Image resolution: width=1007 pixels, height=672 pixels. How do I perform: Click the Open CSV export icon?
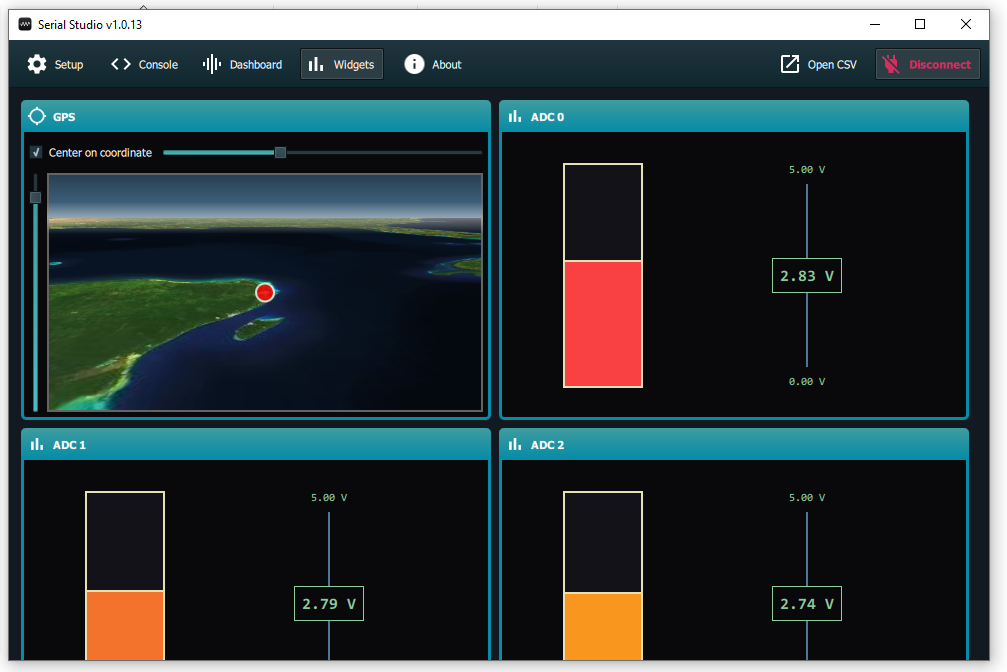(789, 63)
